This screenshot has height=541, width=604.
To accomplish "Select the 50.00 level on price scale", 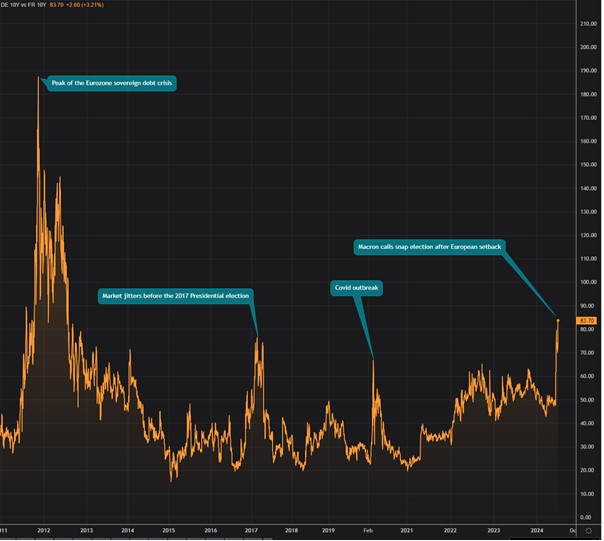I will tap(588, 400).
